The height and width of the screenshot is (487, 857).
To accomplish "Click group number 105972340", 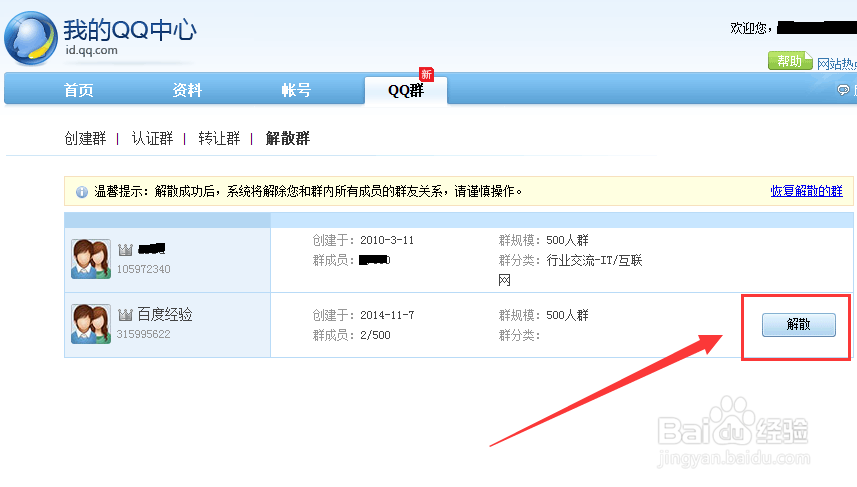I will click(143, 269).
